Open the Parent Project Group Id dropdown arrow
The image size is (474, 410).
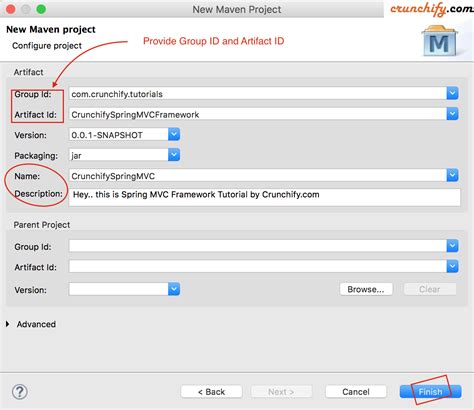pyautogui.click(x=452, y=246)
